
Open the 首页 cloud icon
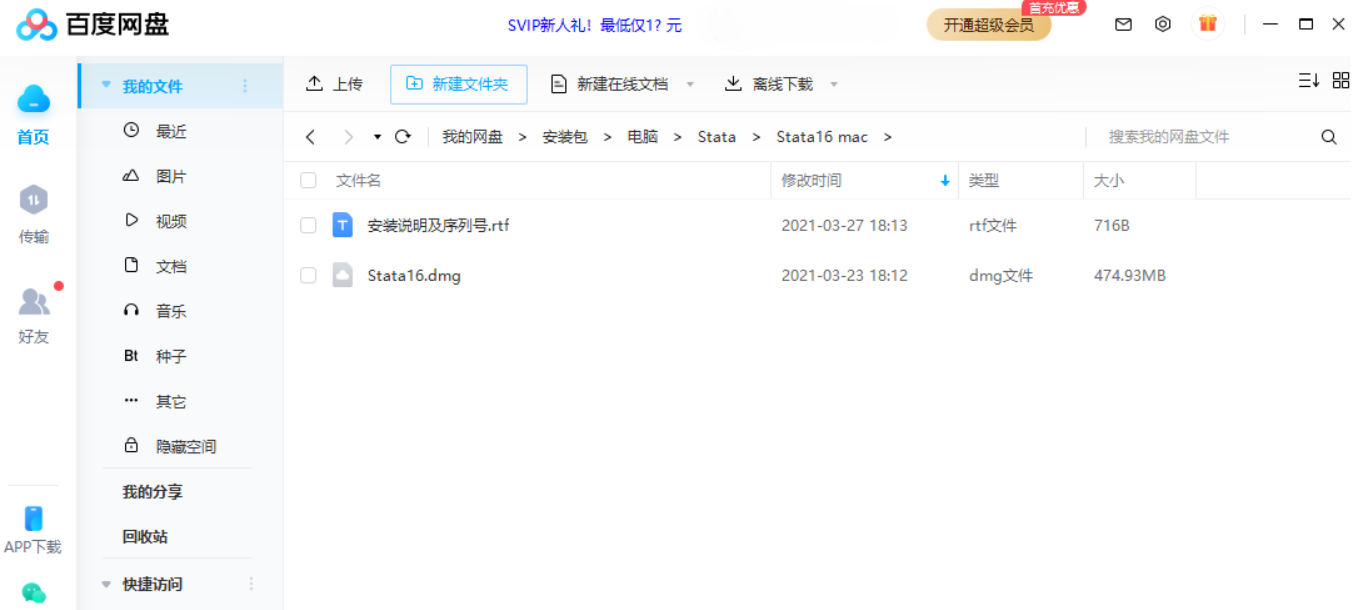coord(34,98)
